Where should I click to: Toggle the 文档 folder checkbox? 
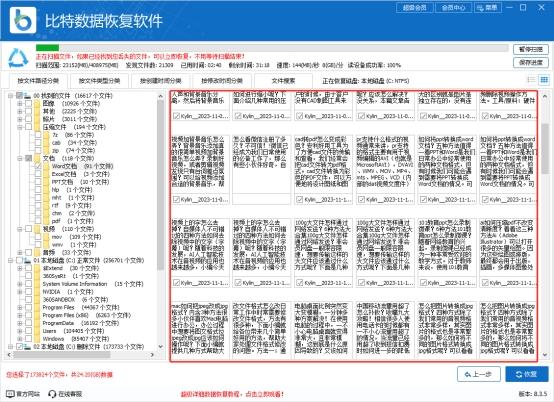tap(29, 158)
